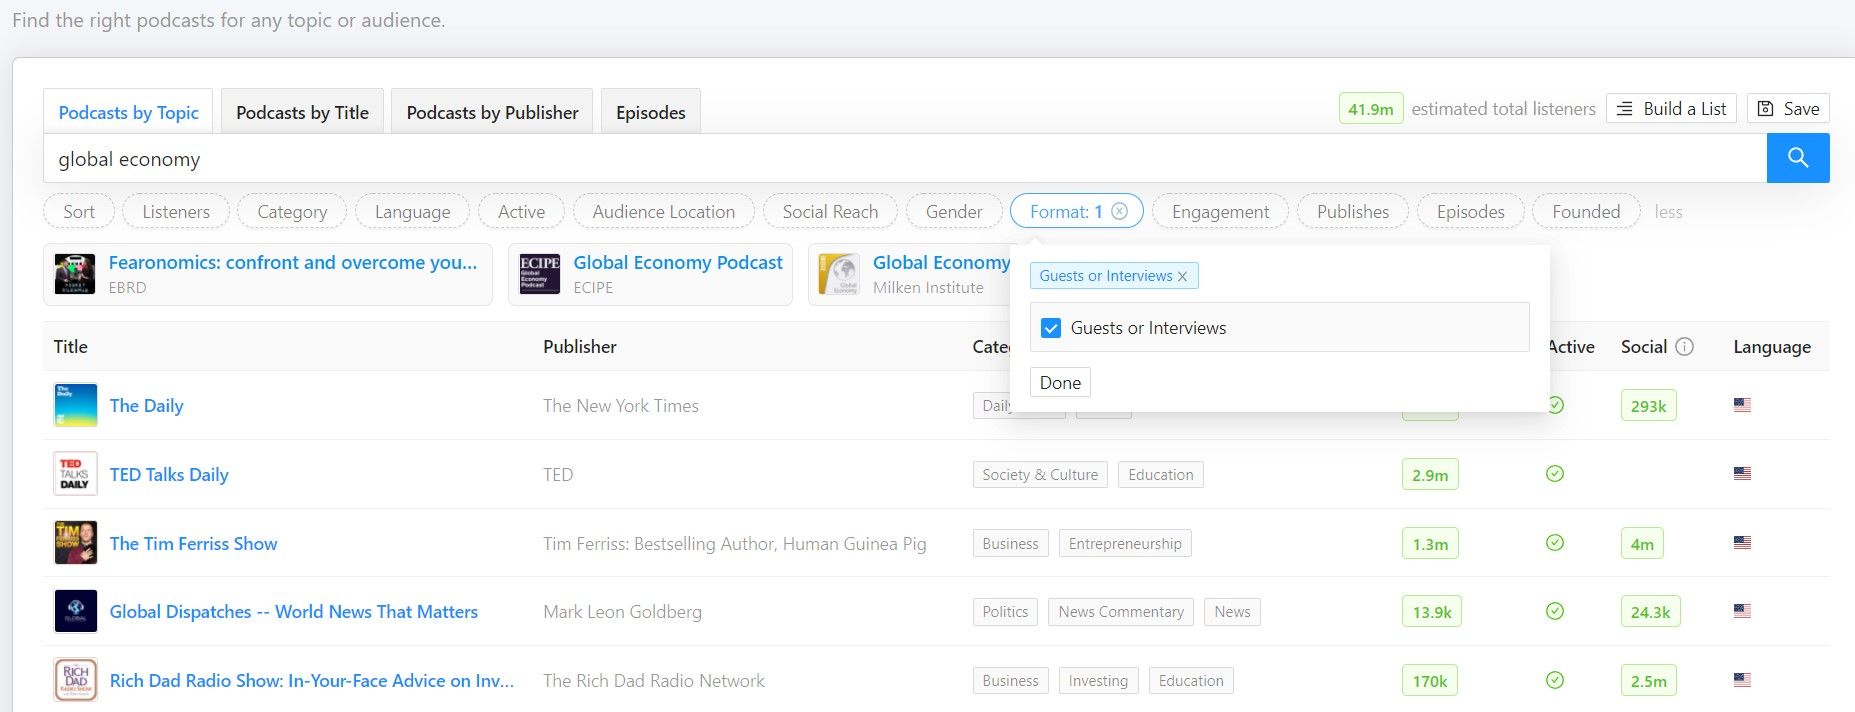Switch to Podcasts by Topic tab
The height and width of the screenshot is (712, 1855).
tap(128, 112)
